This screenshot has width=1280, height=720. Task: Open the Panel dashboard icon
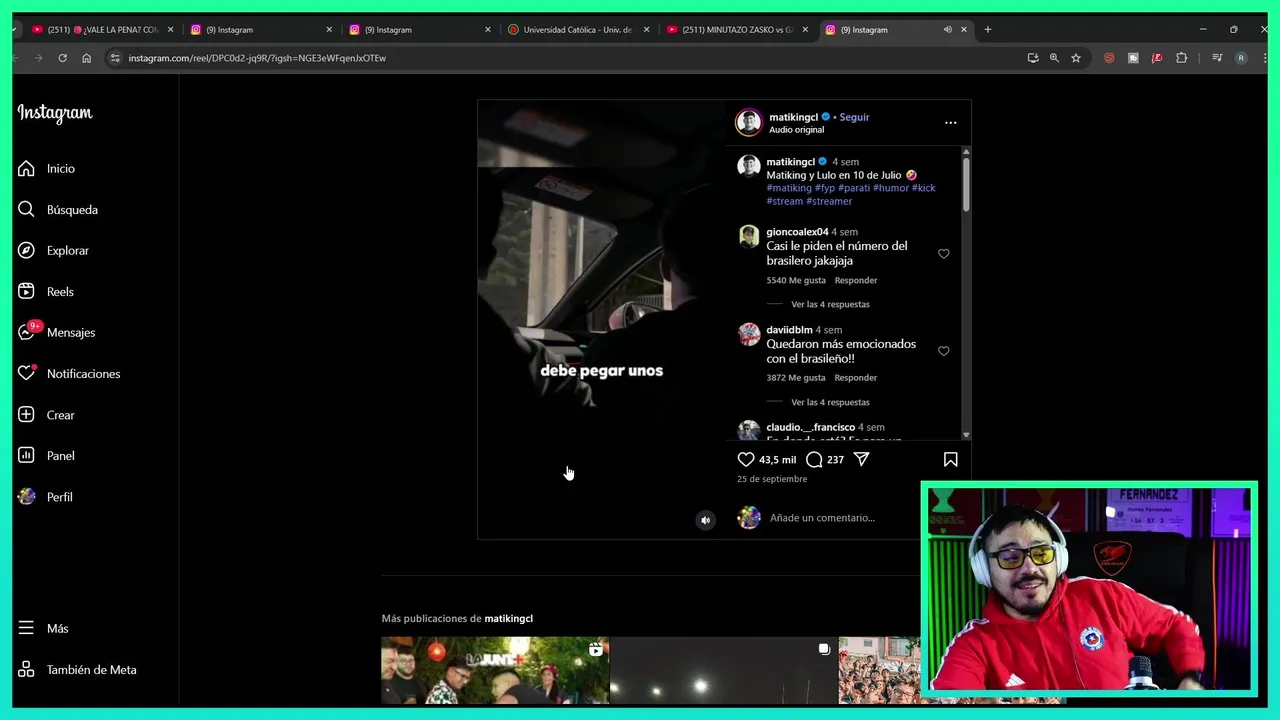tap(26, 455)
